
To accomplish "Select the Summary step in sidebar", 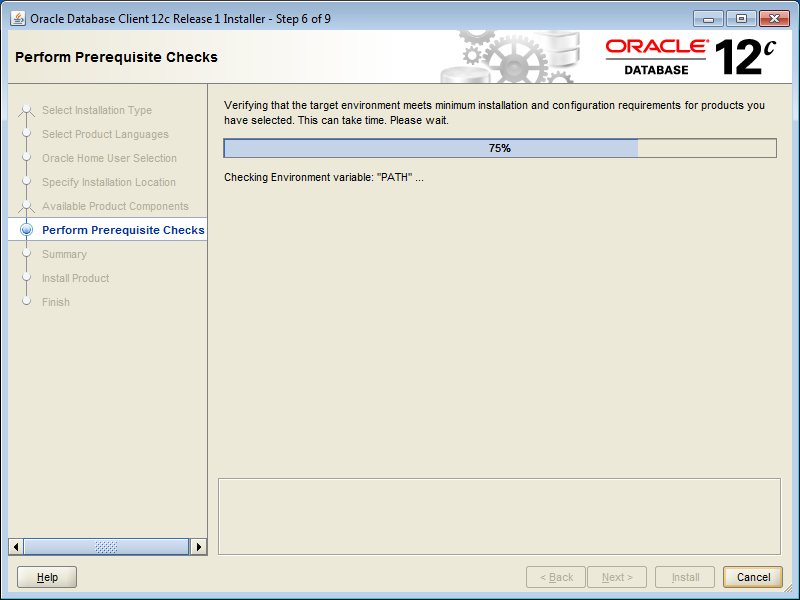I will click(x=64, y=254).
